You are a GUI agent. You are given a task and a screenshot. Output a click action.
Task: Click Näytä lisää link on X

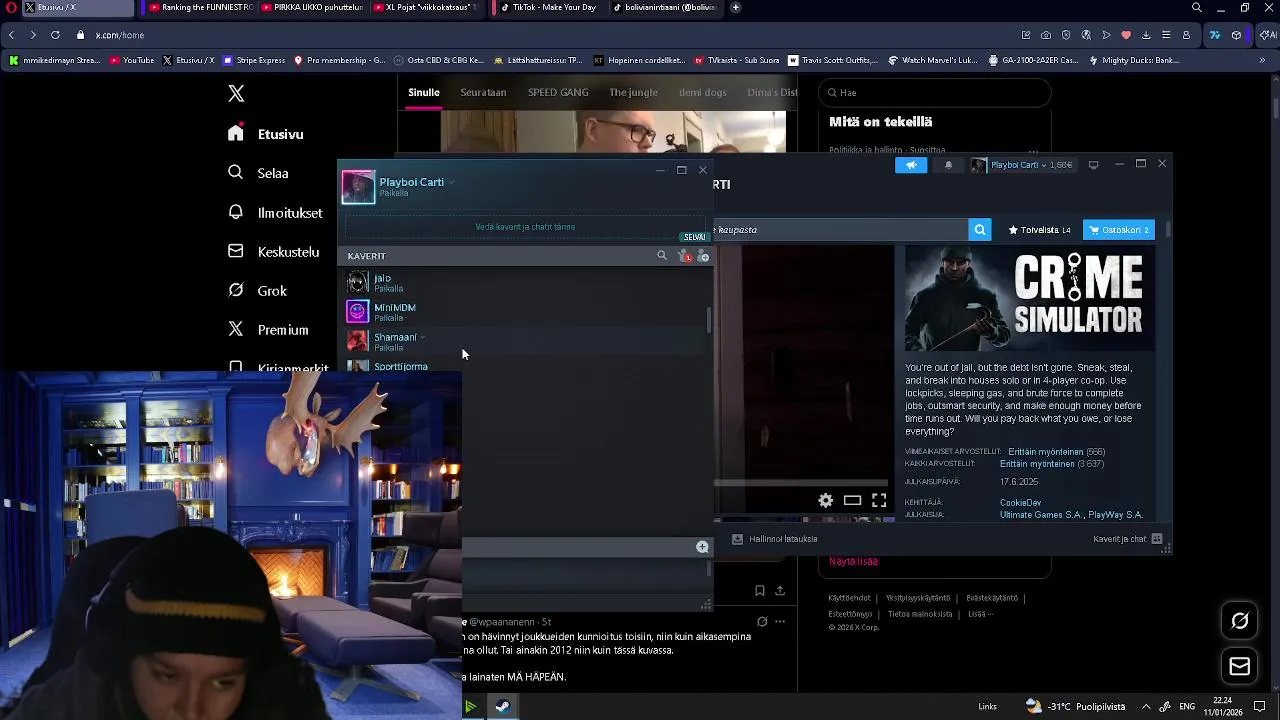853,561
